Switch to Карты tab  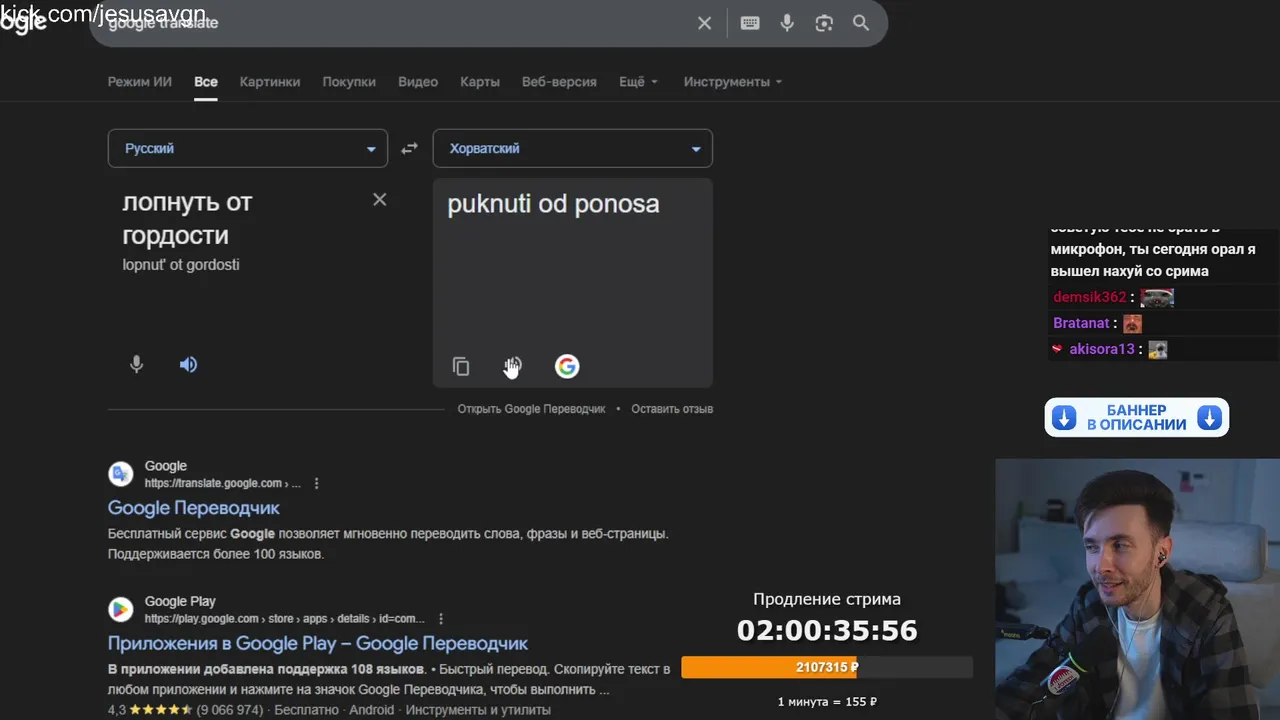[480, 82]
